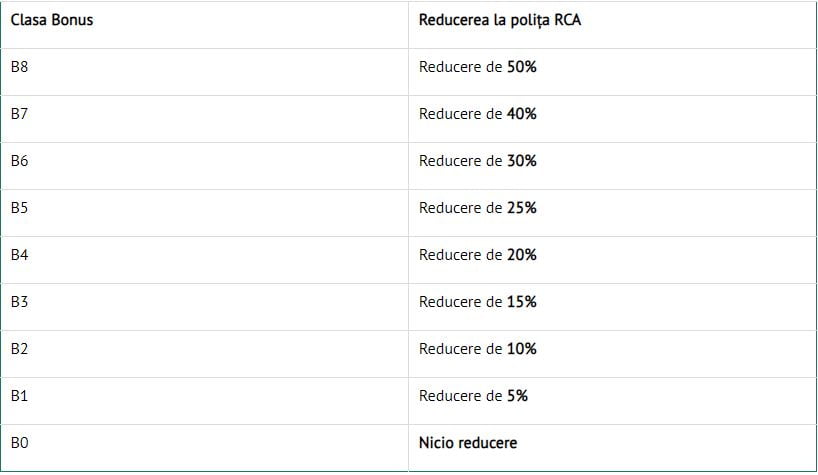
Task: Select the B2 bonus class cell
Action: (x=20, y=349)
